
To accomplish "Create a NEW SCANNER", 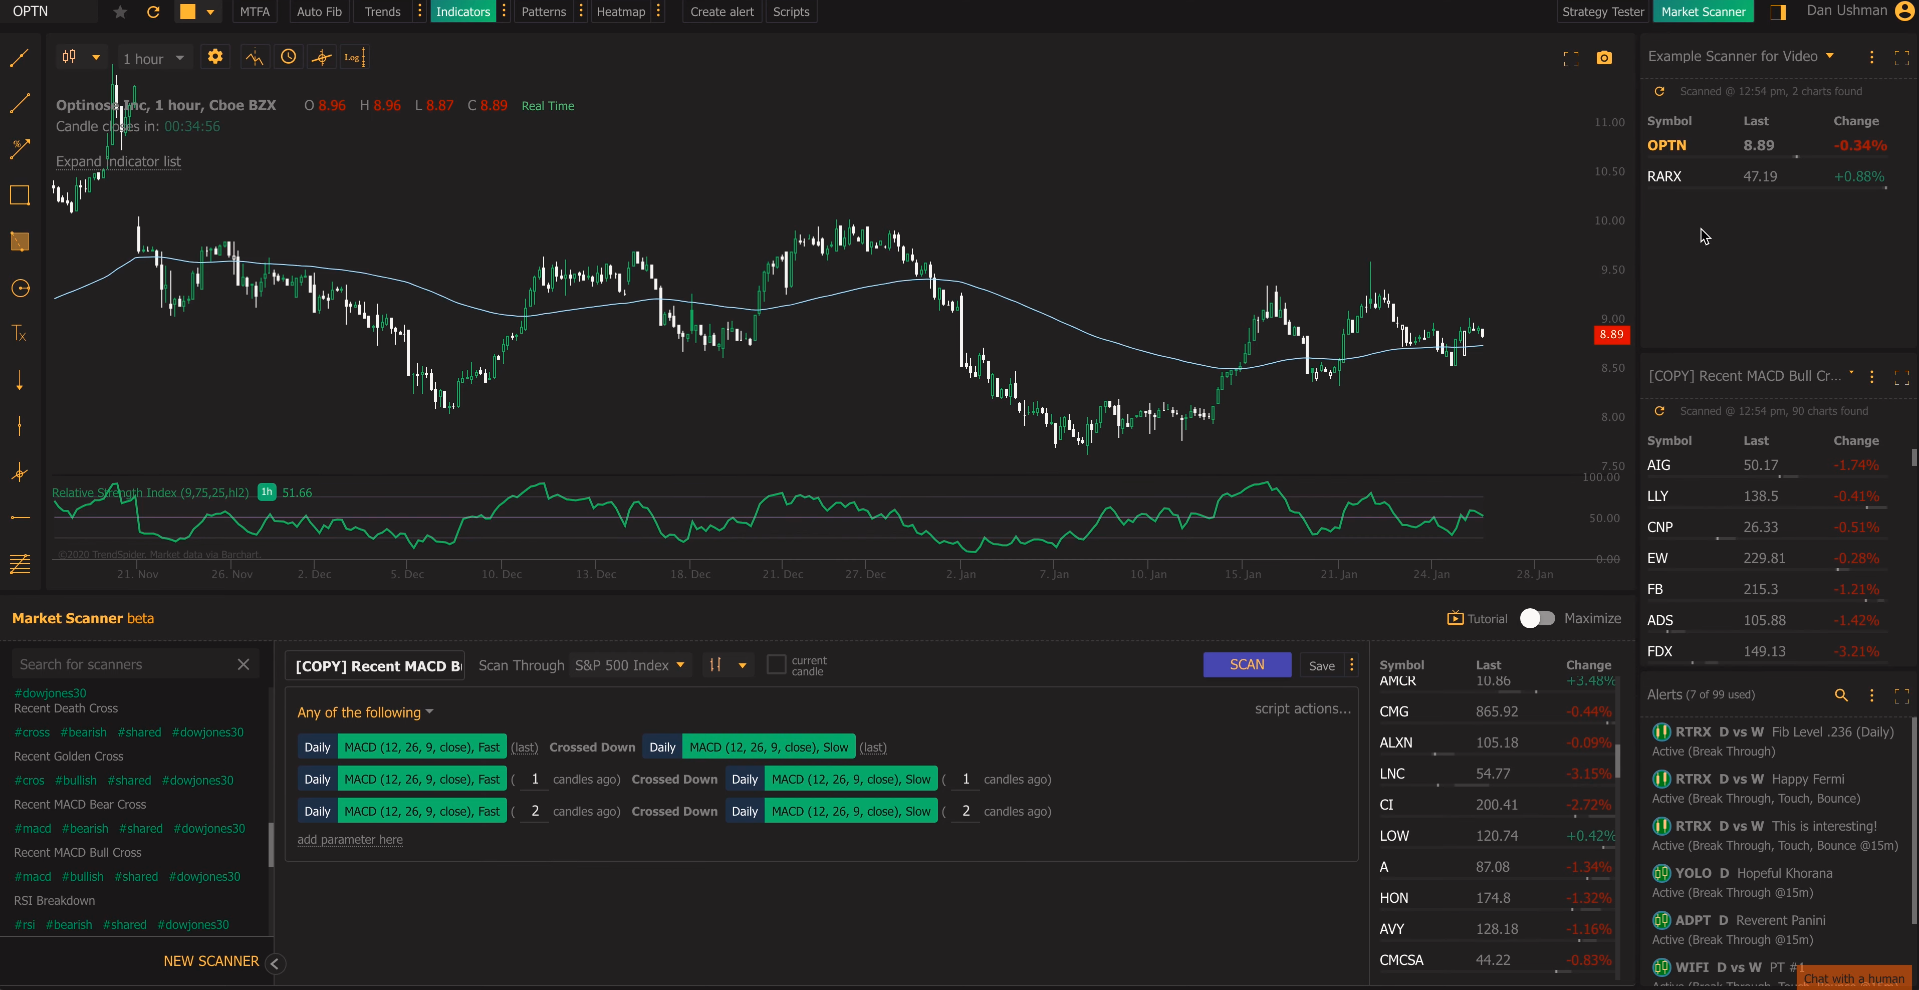I will point(211,961).
